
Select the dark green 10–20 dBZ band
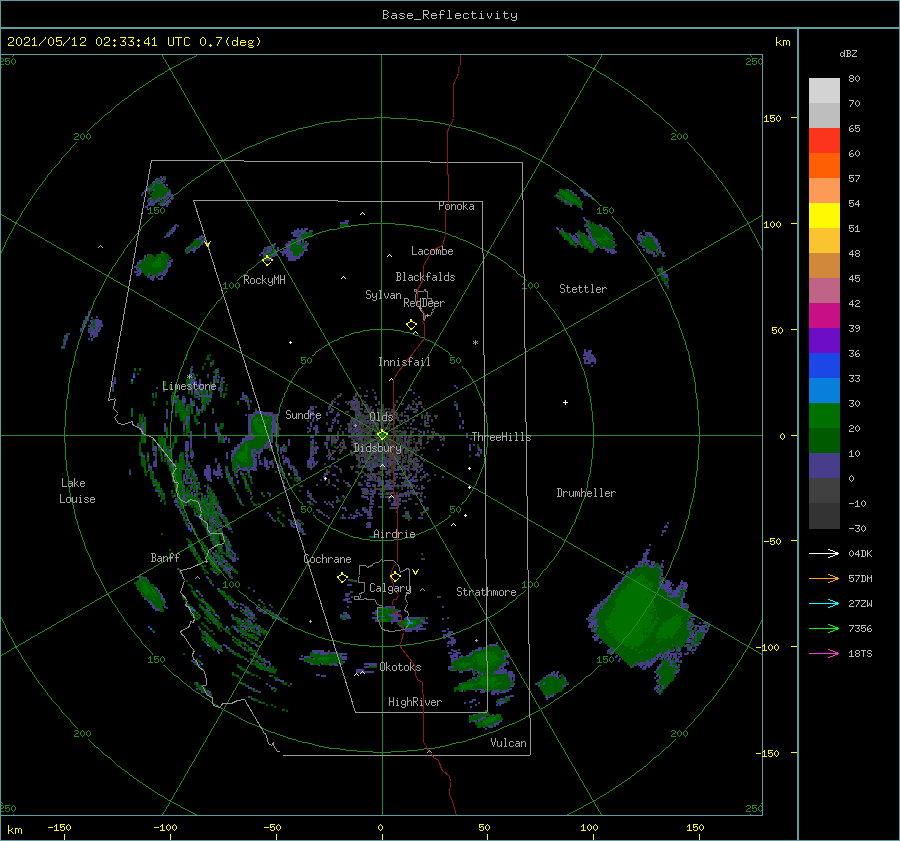click(824, 440)
